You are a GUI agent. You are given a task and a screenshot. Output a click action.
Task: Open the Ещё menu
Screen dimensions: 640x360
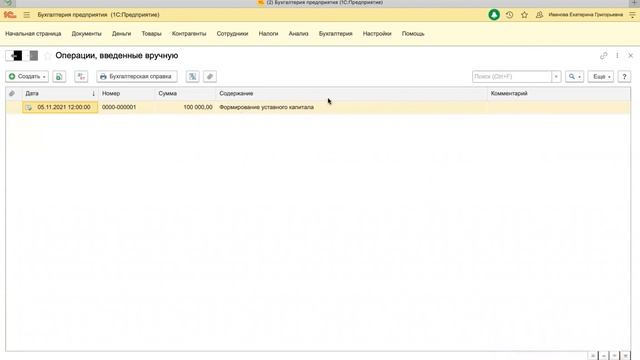(601, 76)
